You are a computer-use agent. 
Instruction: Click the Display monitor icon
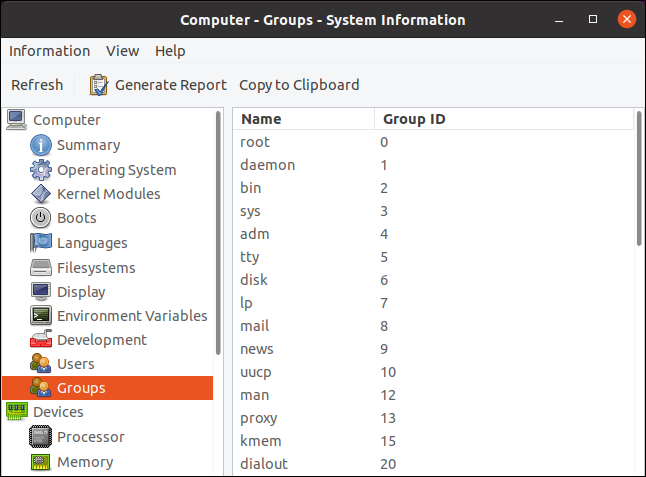(40, 292)
